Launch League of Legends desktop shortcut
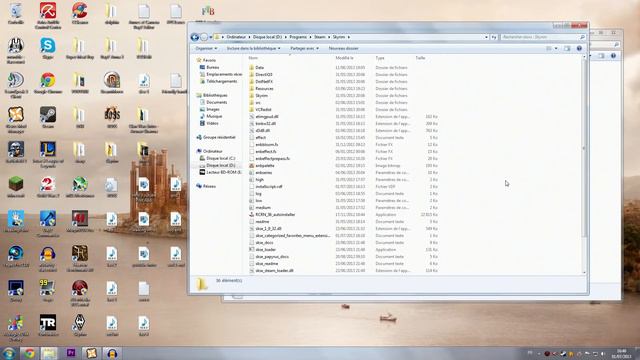Screen dimensions: 640x360 (x=48, y=154)
